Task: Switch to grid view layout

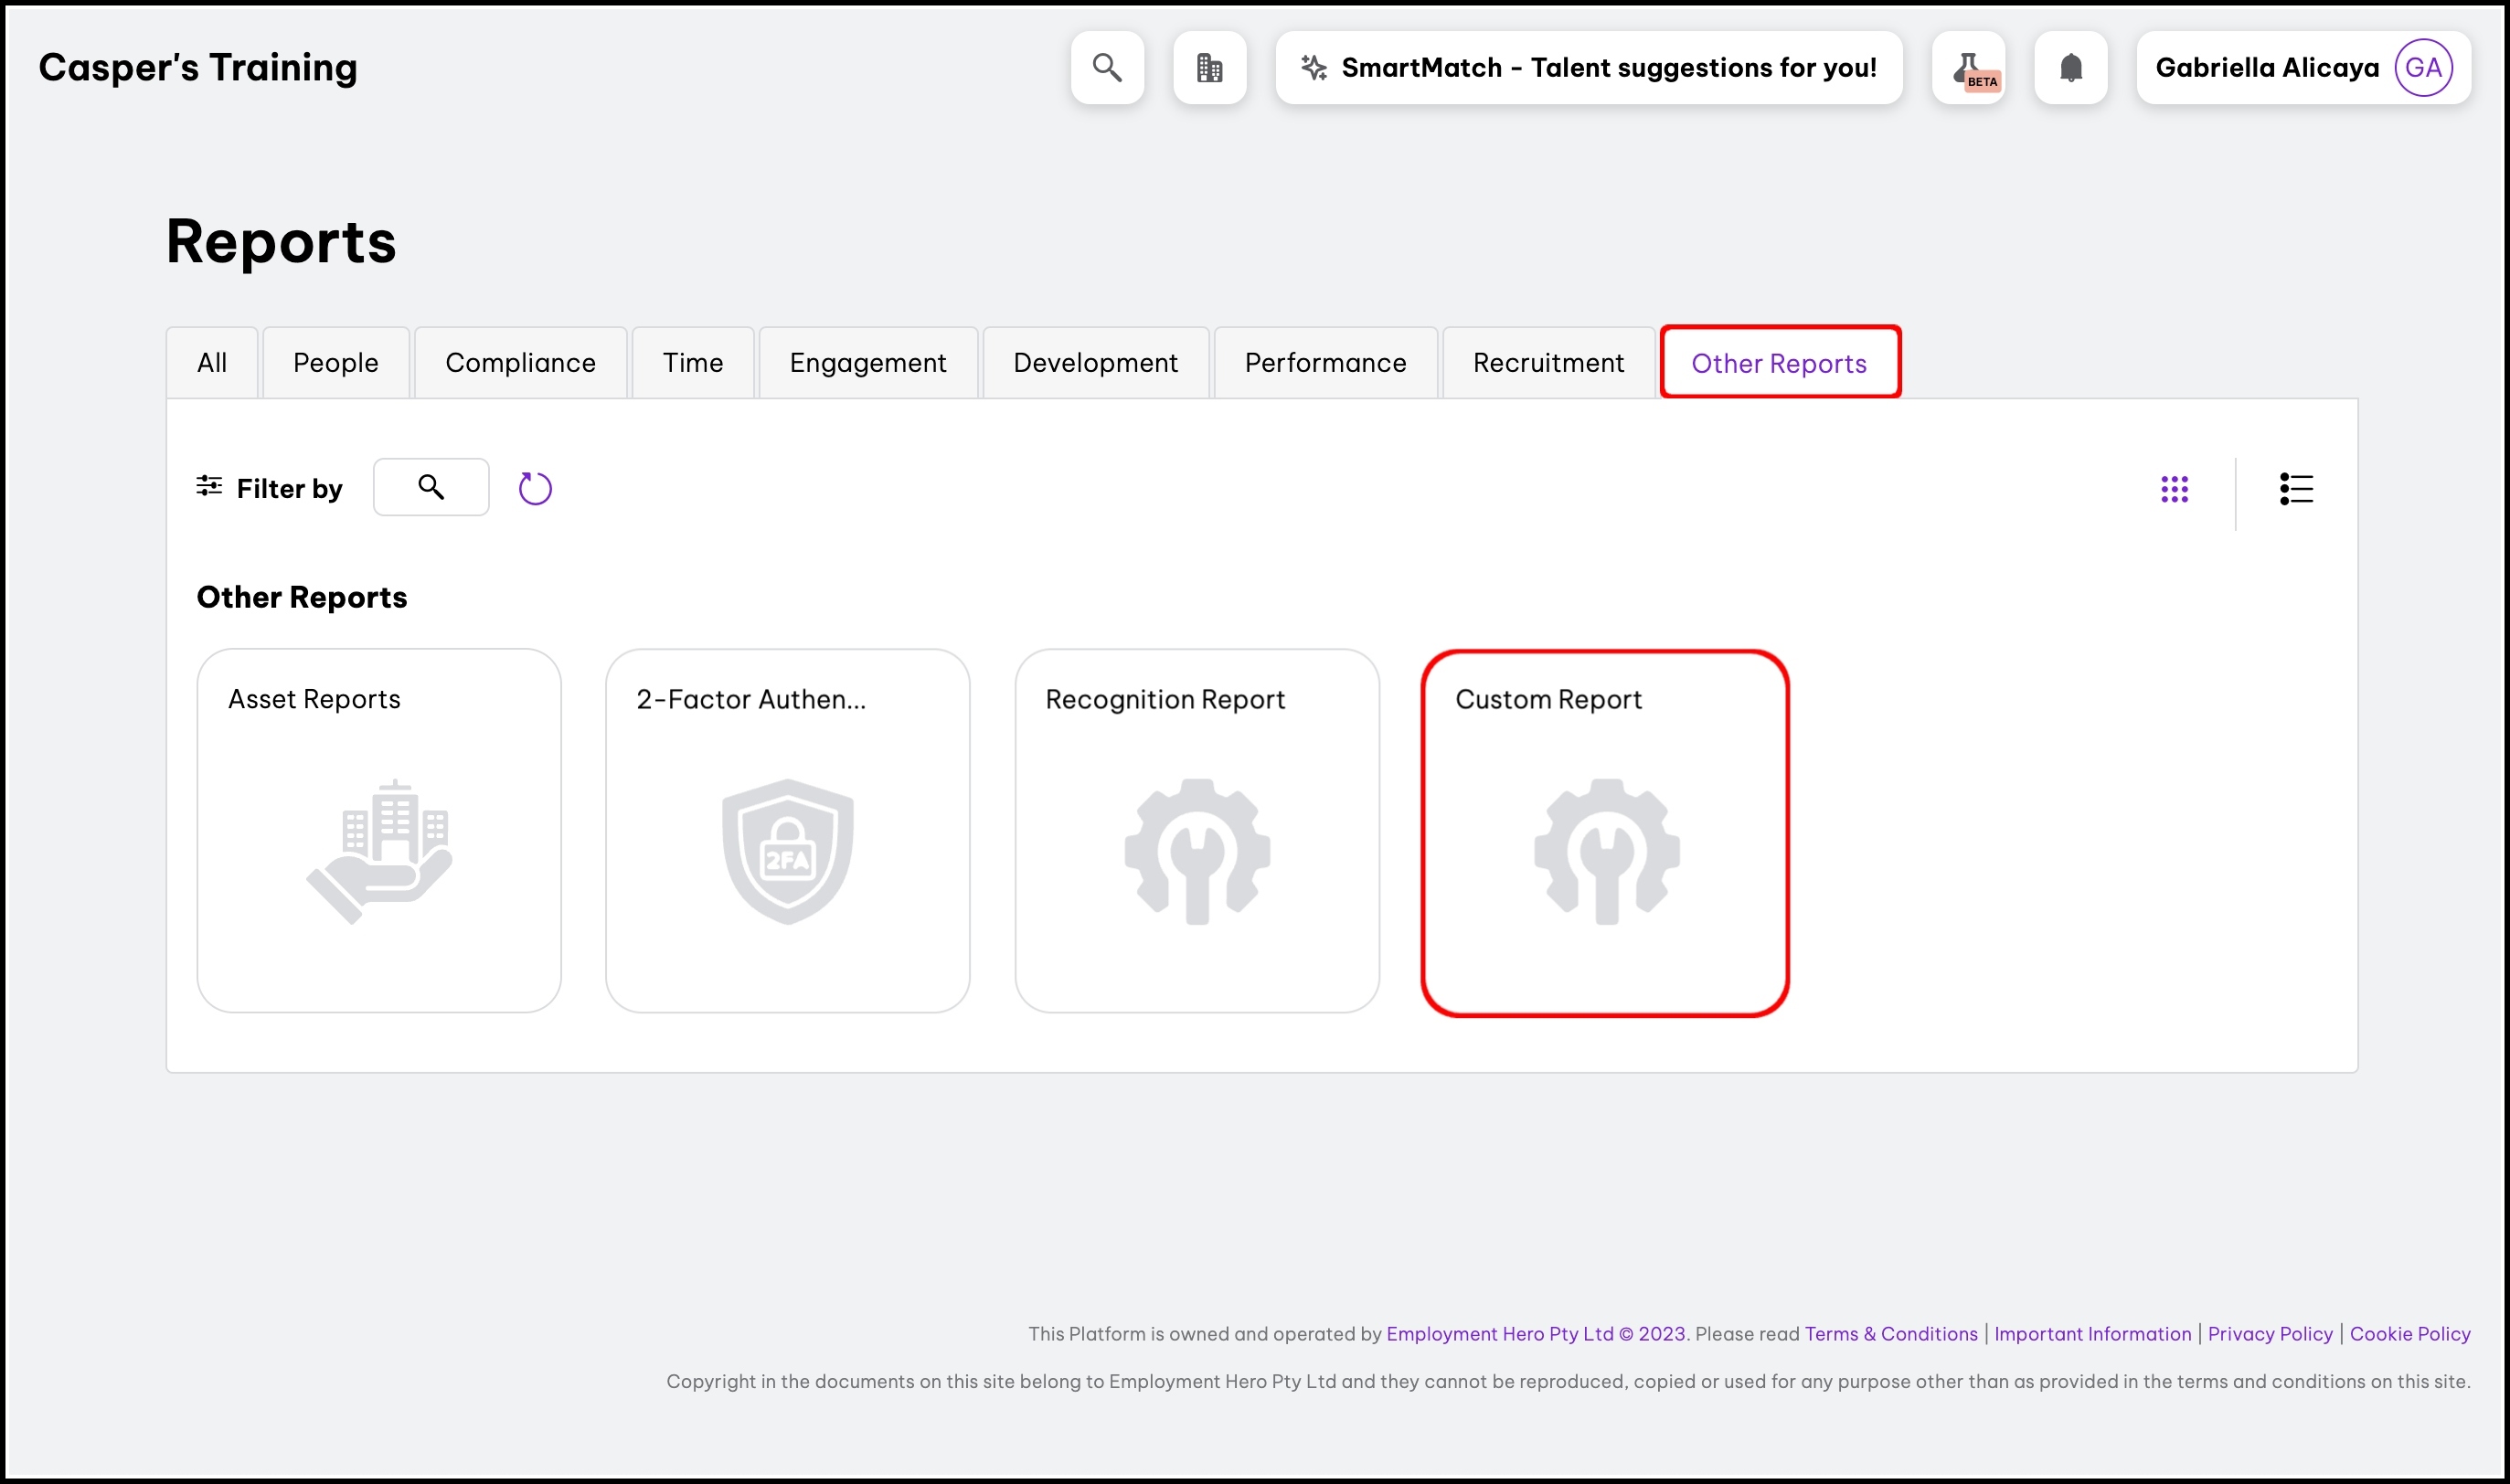Action: [2174, 489]
